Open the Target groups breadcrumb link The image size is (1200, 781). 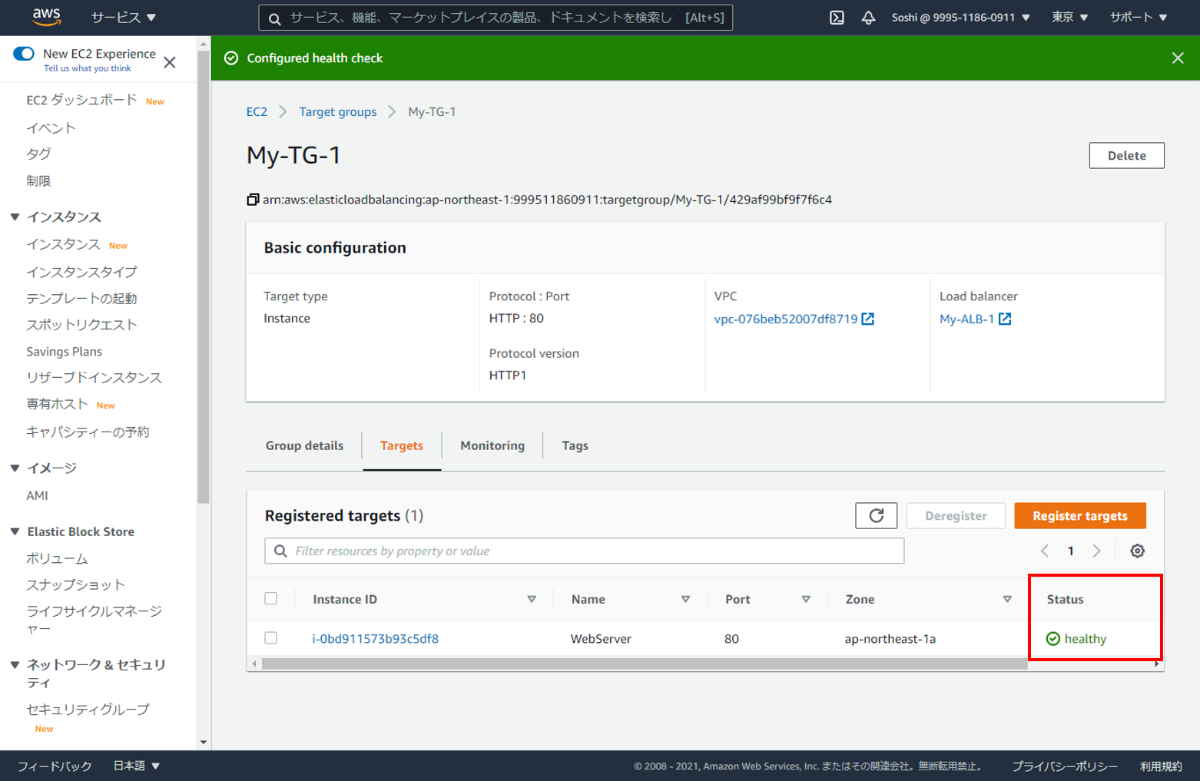338,112
